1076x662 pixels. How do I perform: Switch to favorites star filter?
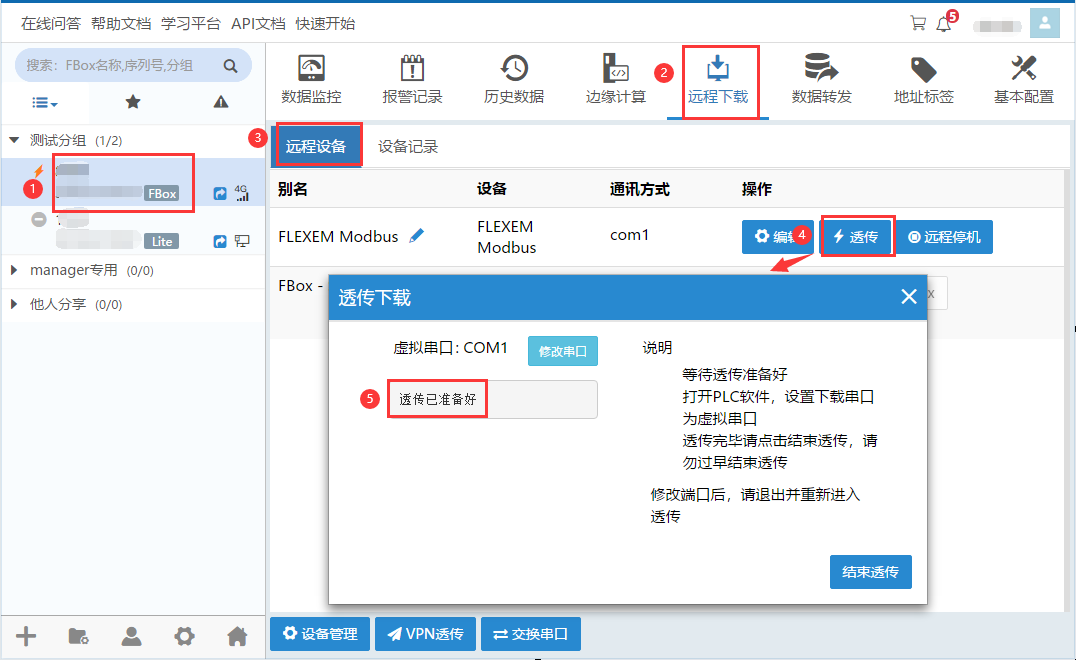pos(132,102)
